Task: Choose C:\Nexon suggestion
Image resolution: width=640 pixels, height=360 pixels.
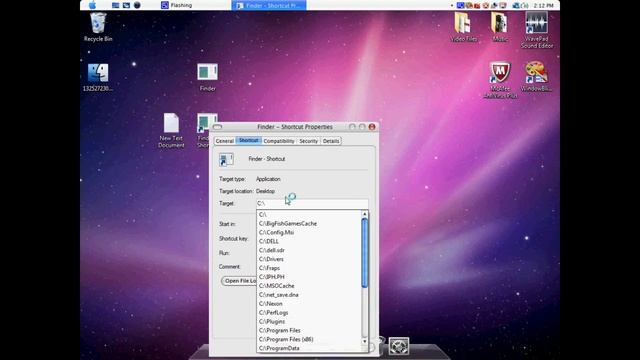Action: (309, 304)
